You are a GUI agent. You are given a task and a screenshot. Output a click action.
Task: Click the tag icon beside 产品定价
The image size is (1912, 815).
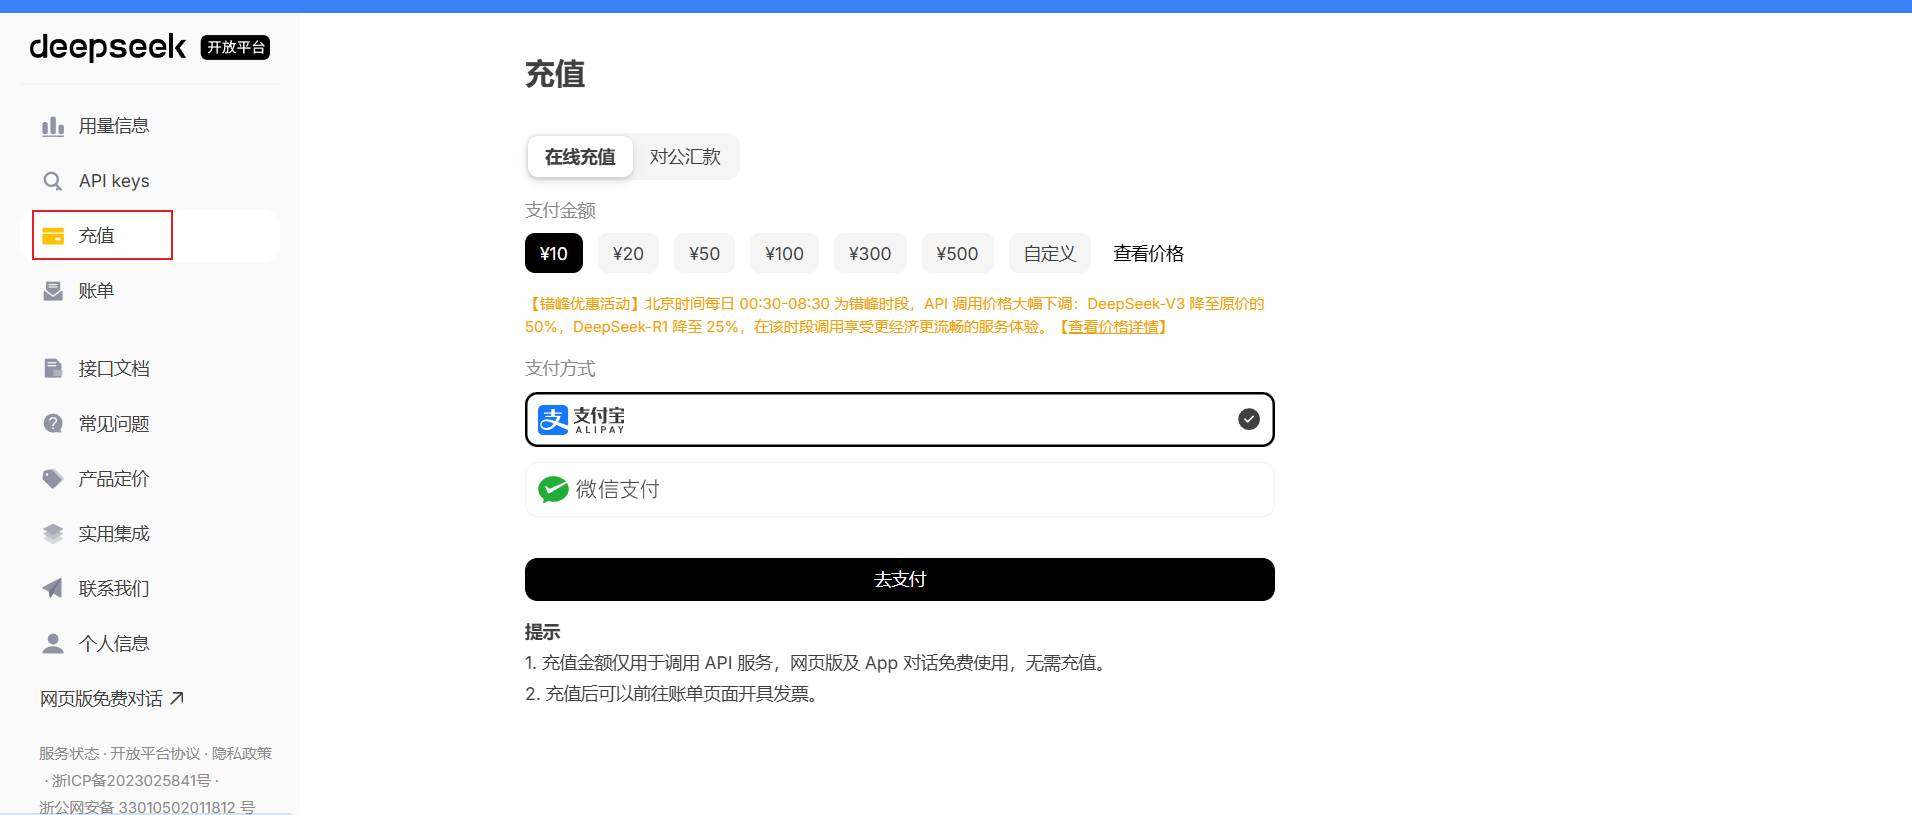[x=53, y=479]
